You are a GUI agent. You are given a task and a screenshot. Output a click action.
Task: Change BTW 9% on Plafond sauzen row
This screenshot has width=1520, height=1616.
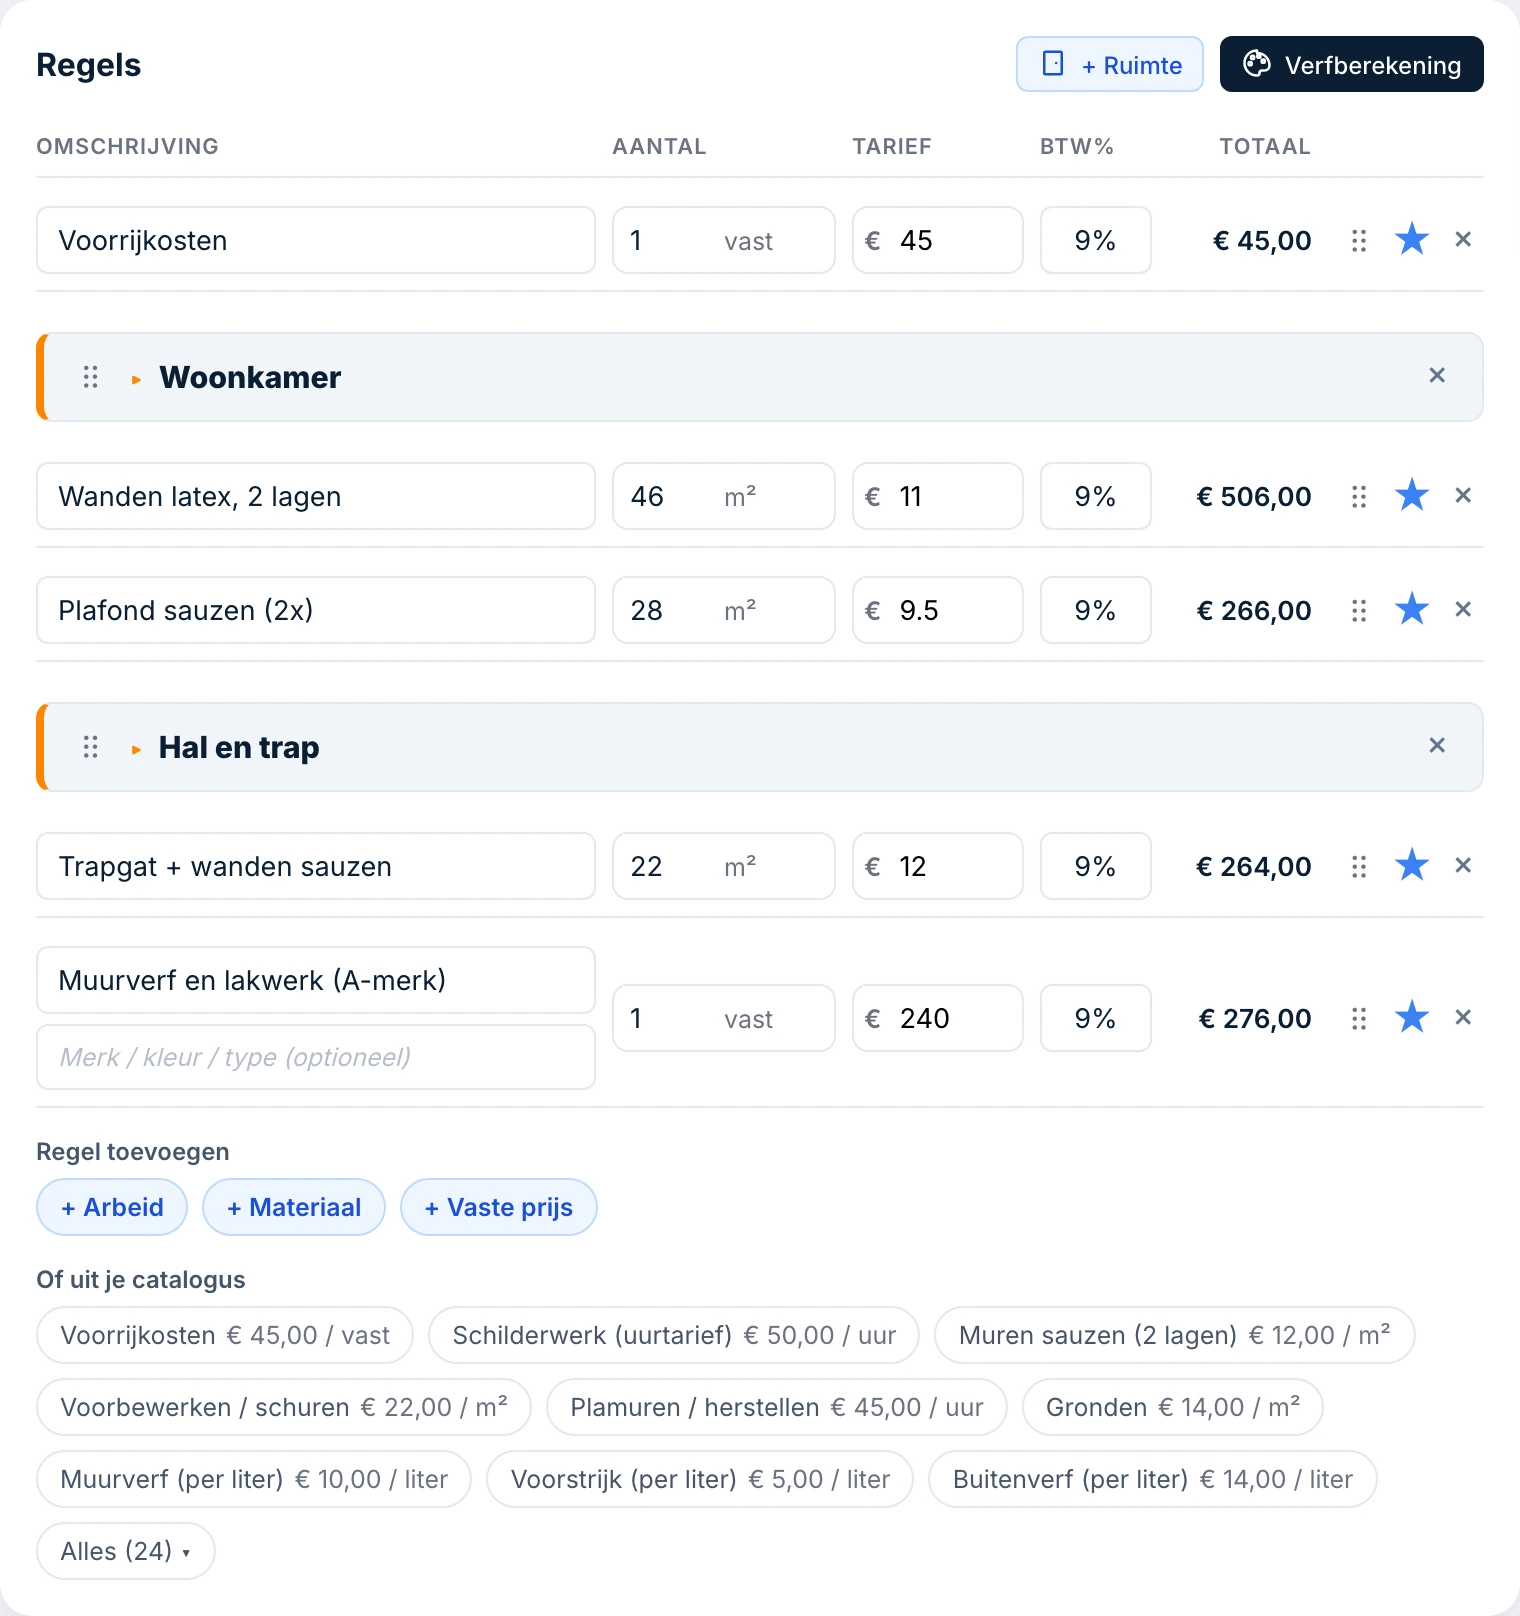coord(1096,610)
